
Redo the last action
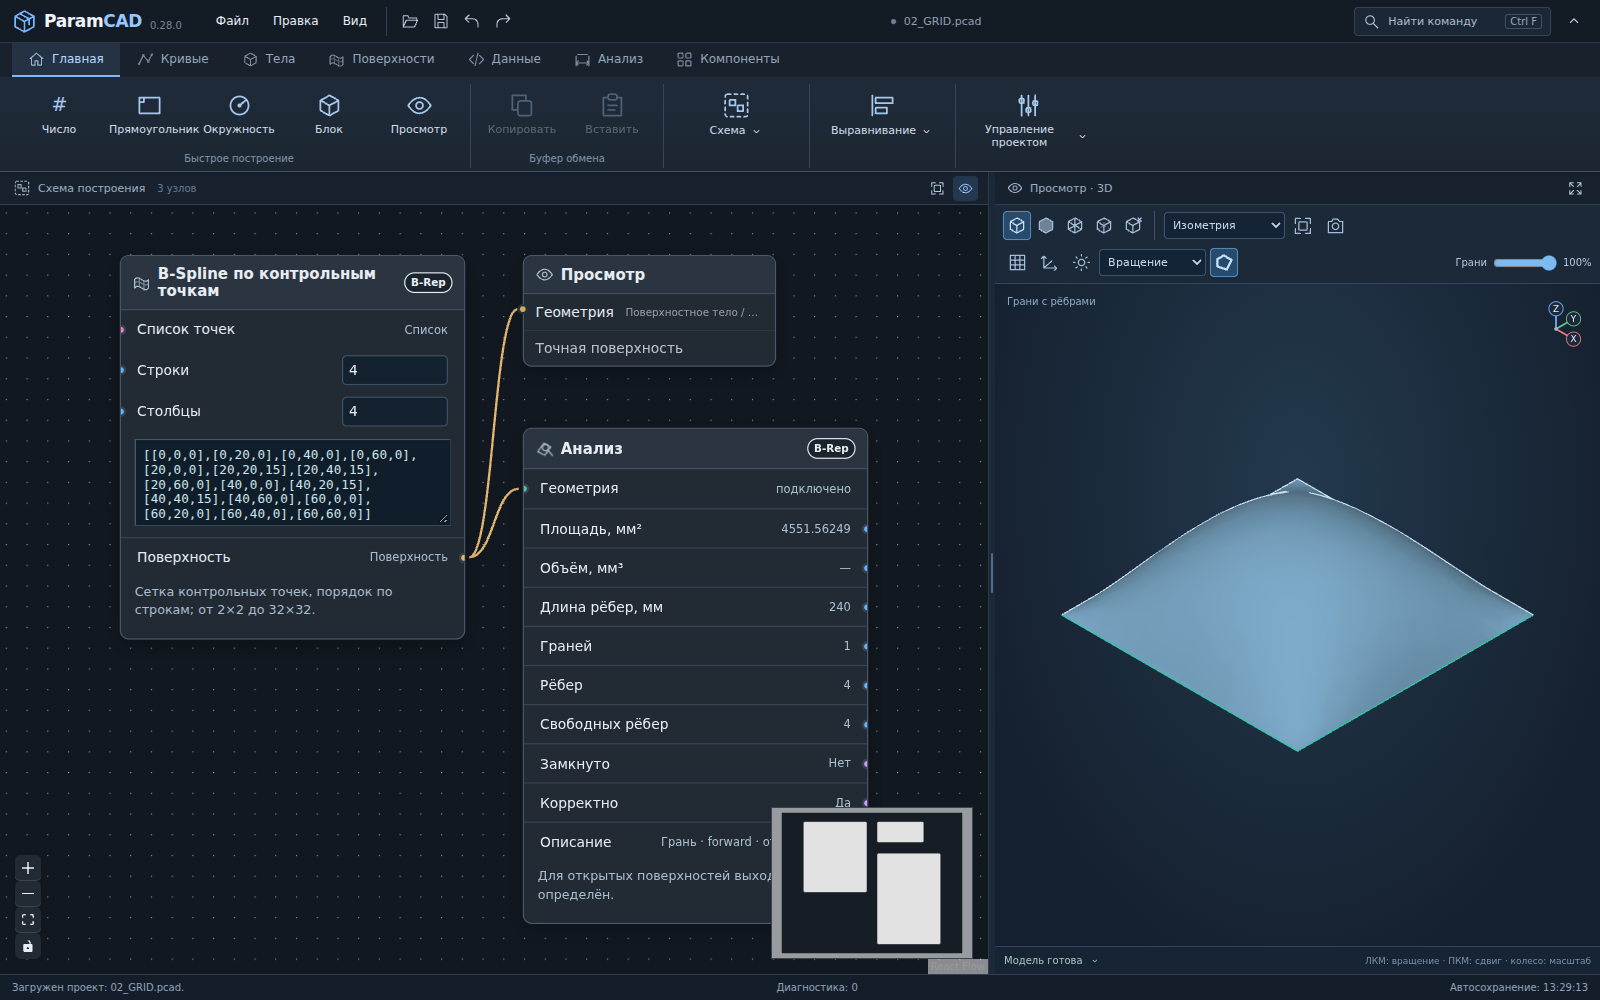click(503, 21)
